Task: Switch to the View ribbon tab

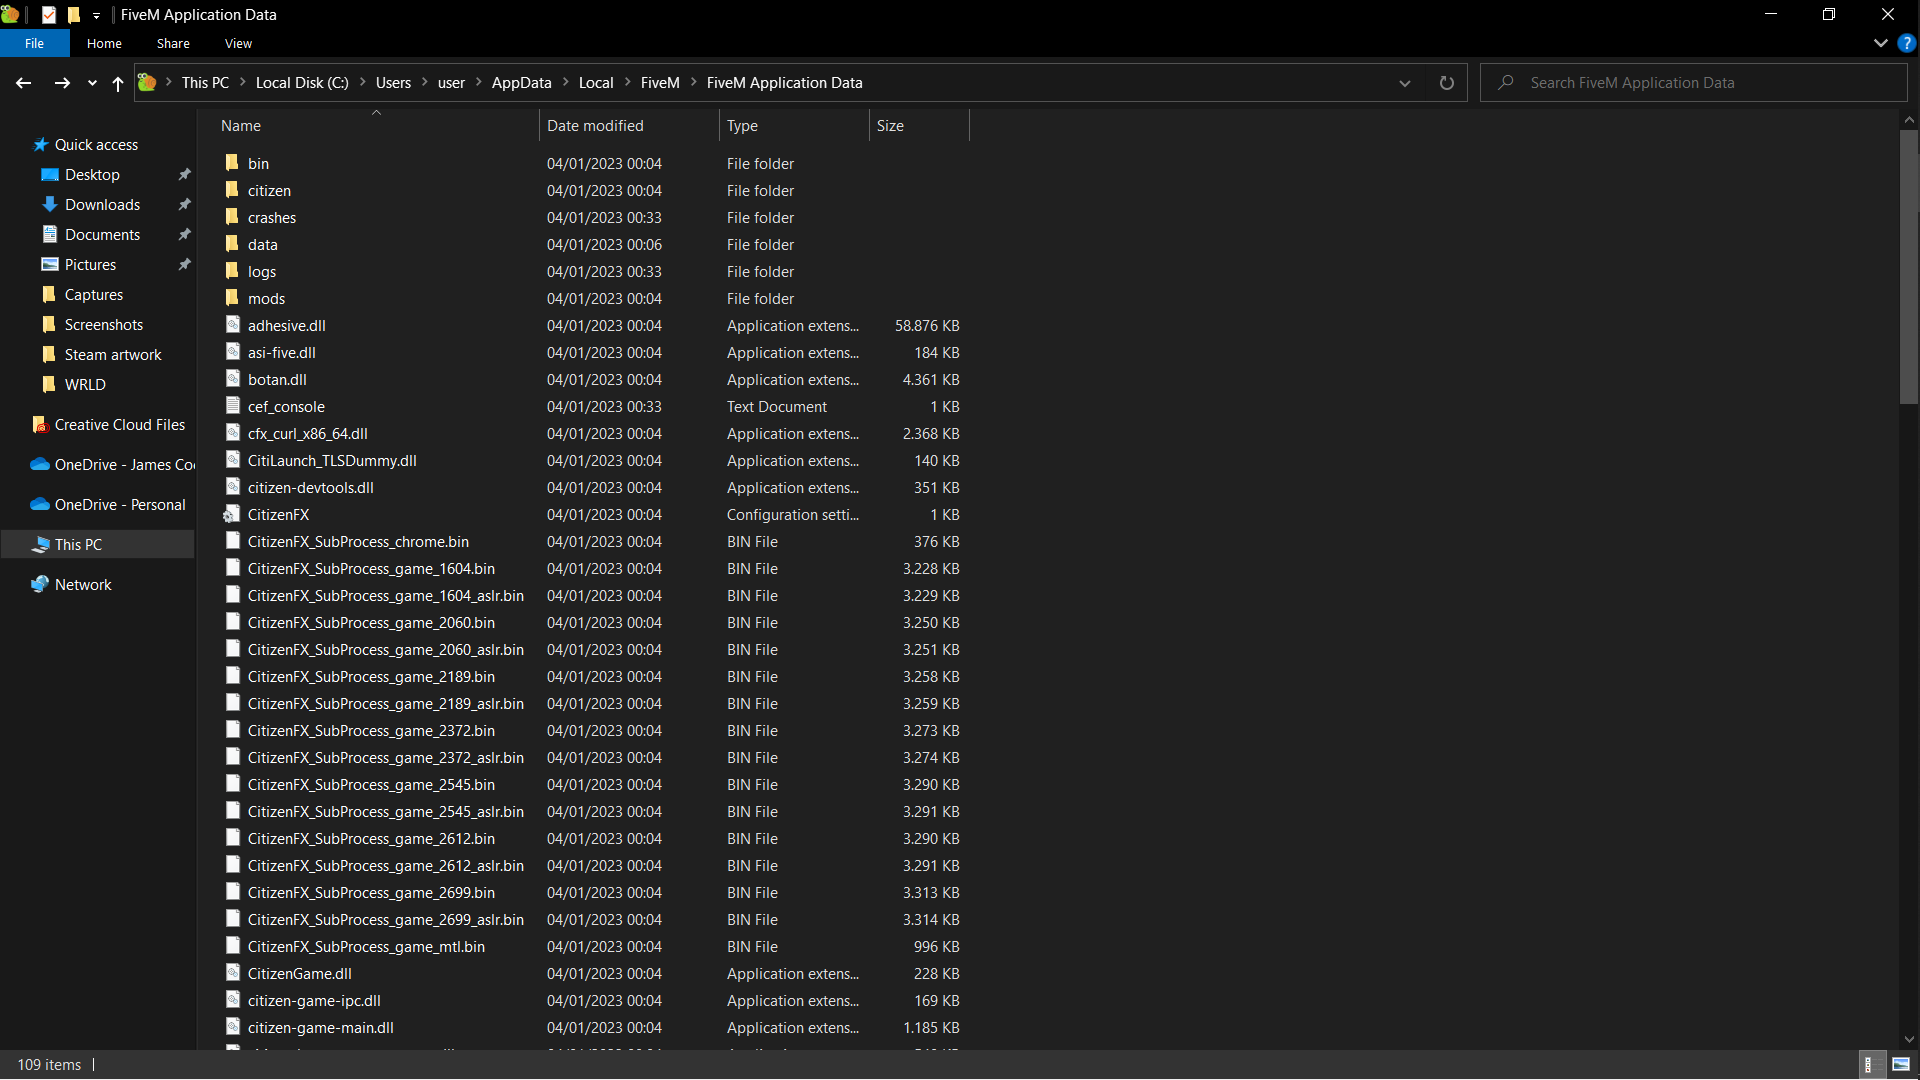Action: click(238, 44)
